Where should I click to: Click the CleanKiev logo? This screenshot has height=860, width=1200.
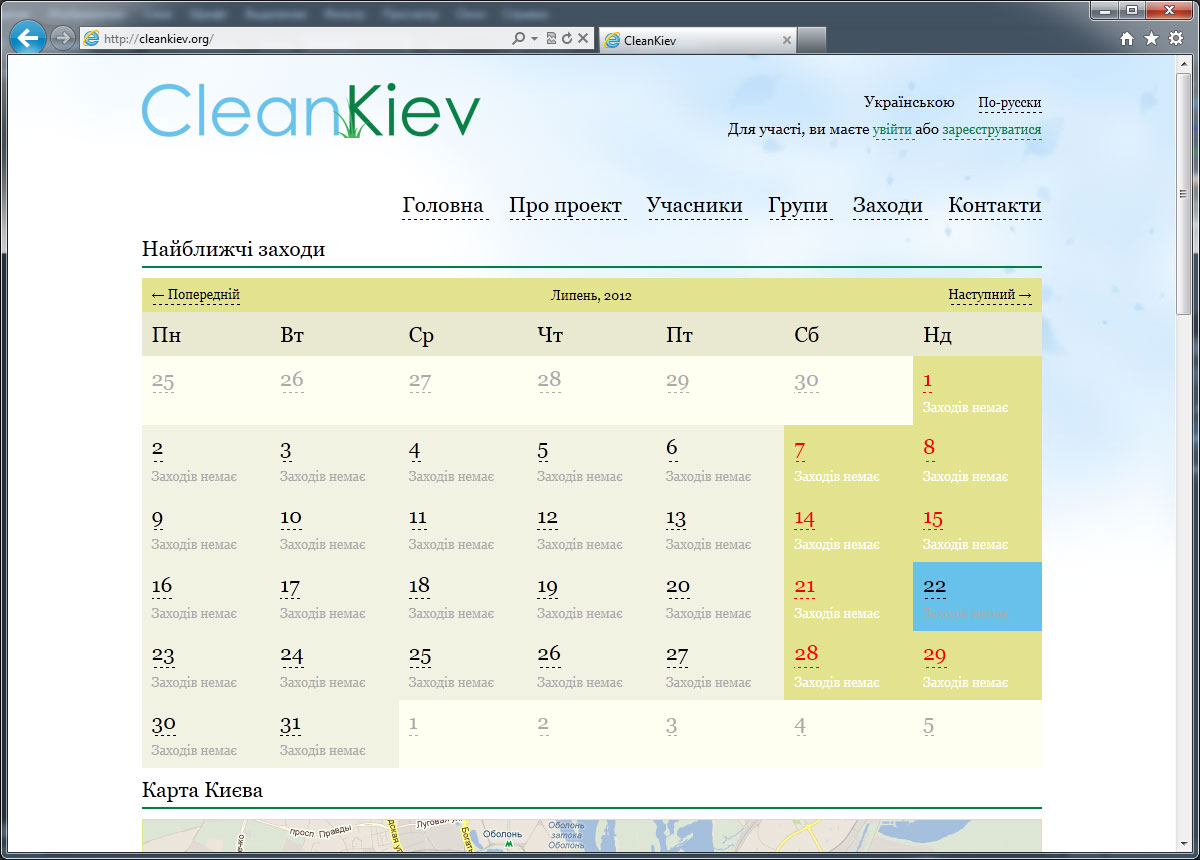[311, 110]
